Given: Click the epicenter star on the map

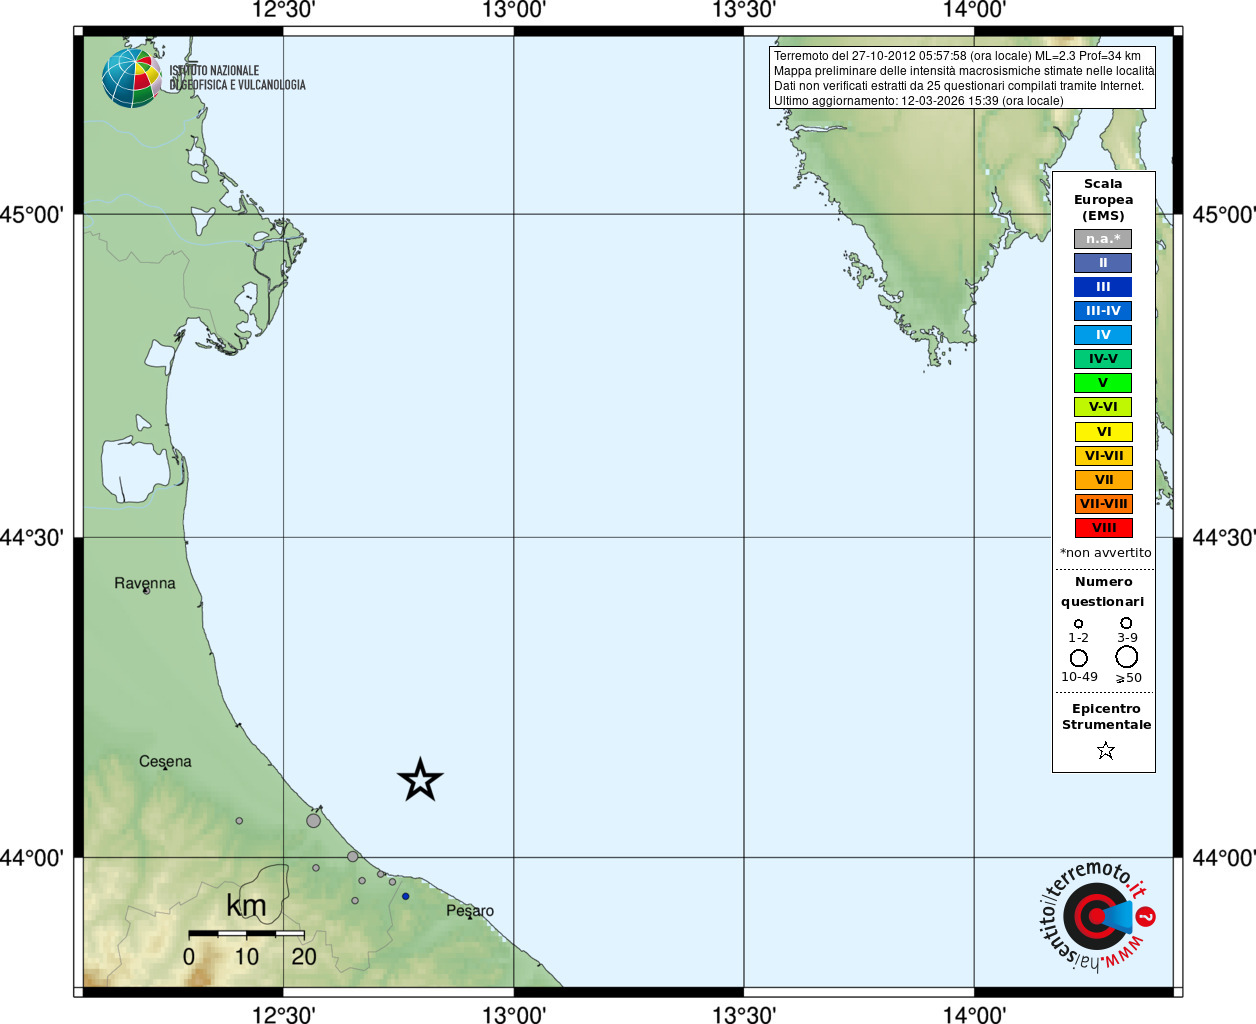Looking at the screenshot, I should [x=420, y=780].
